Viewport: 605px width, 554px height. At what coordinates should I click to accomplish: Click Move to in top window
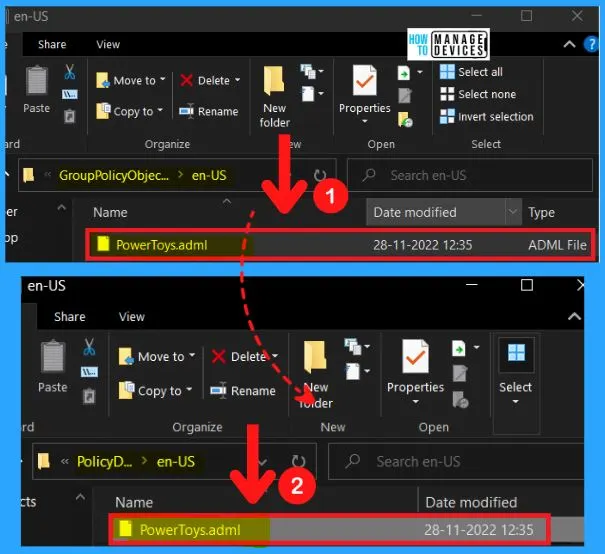pos(130,80)
